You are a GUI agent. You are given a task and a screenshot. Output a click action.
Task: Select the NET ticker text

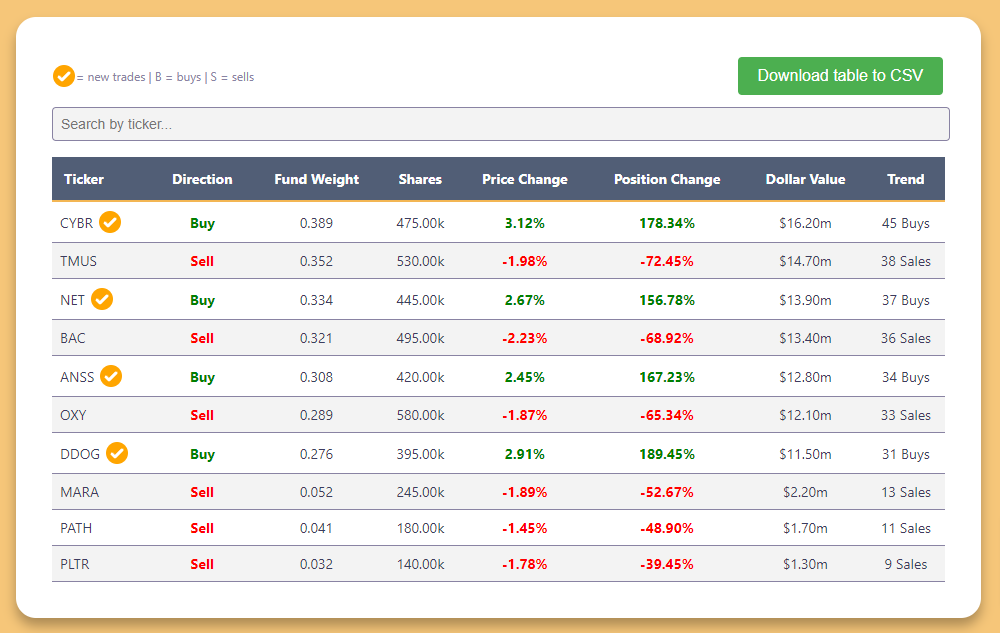[x=72, y=300]
